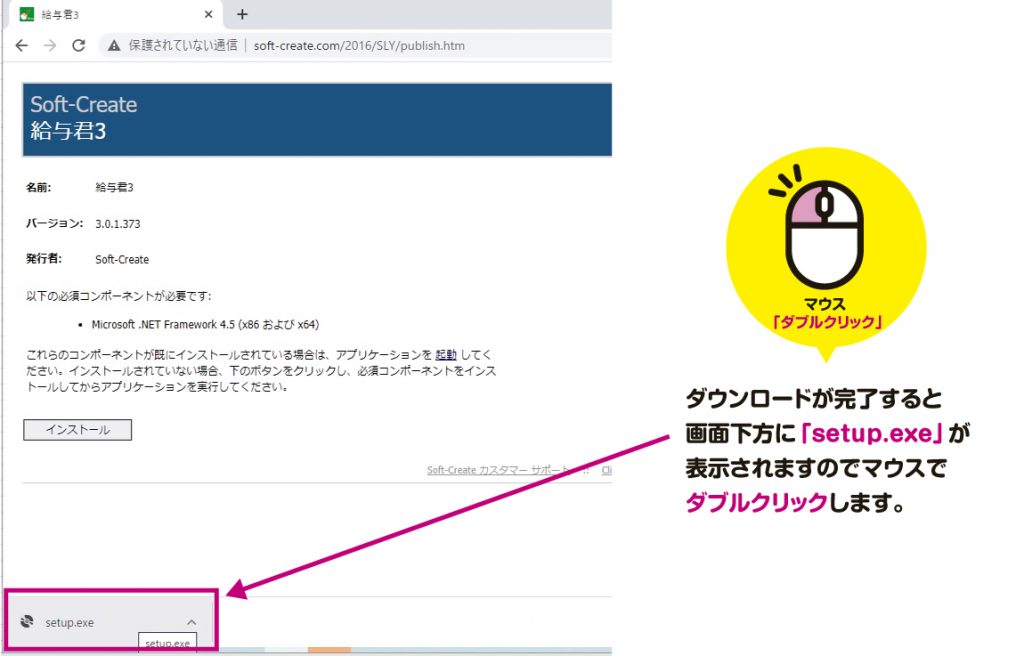Screen dimensions: 1024x656
Task: Click the not-secure warning triangle icon
Action: (114, 46)
